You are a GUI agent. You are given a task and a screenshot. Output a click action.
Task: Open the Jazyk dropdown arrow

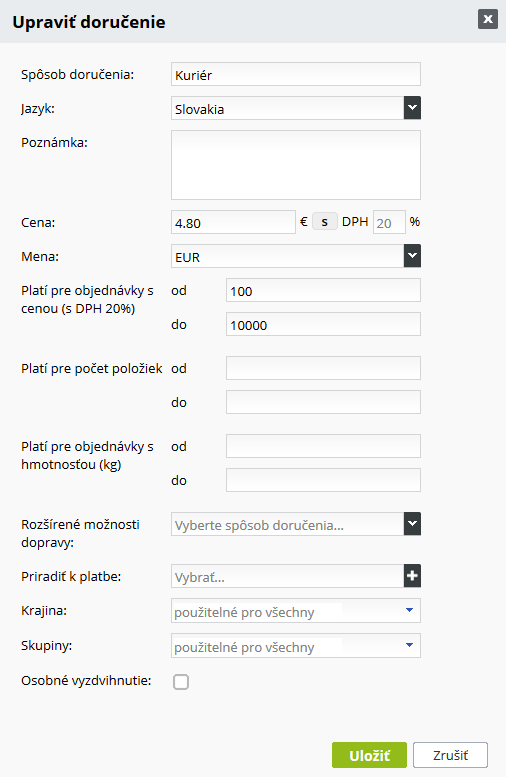tap(412, 108)
